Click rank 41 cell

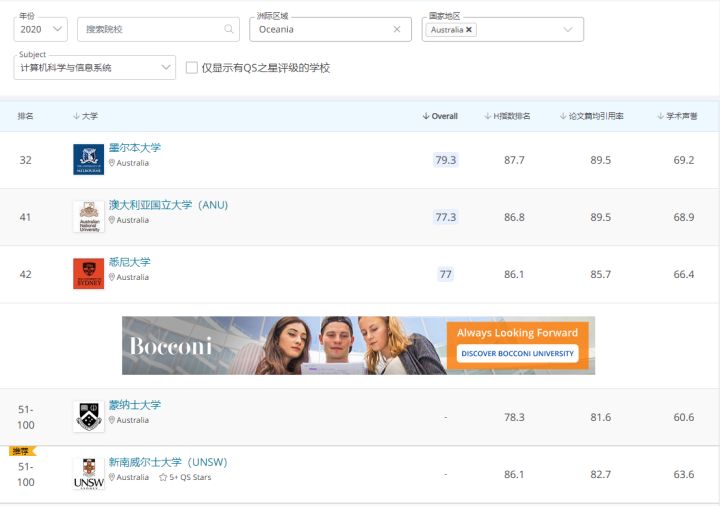[x=26, y=217]
